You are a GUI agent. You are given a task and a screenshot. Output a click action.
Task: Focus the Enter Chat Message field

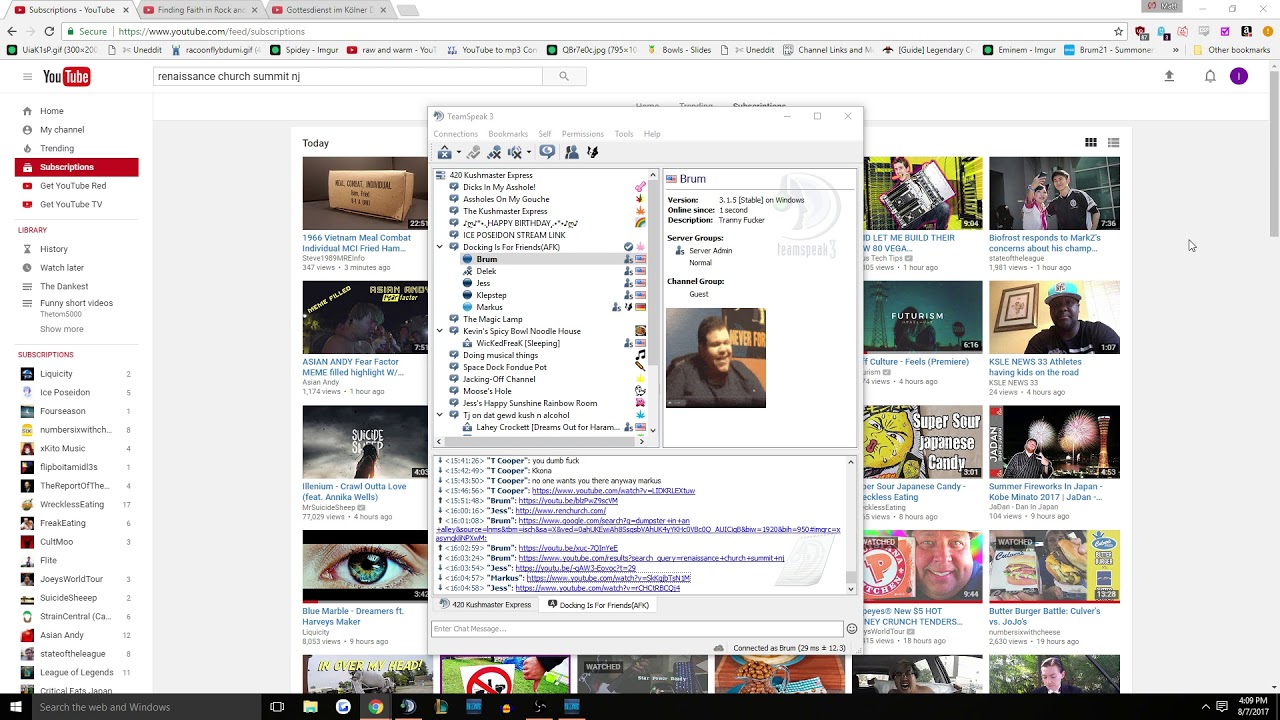coord(637,629)
